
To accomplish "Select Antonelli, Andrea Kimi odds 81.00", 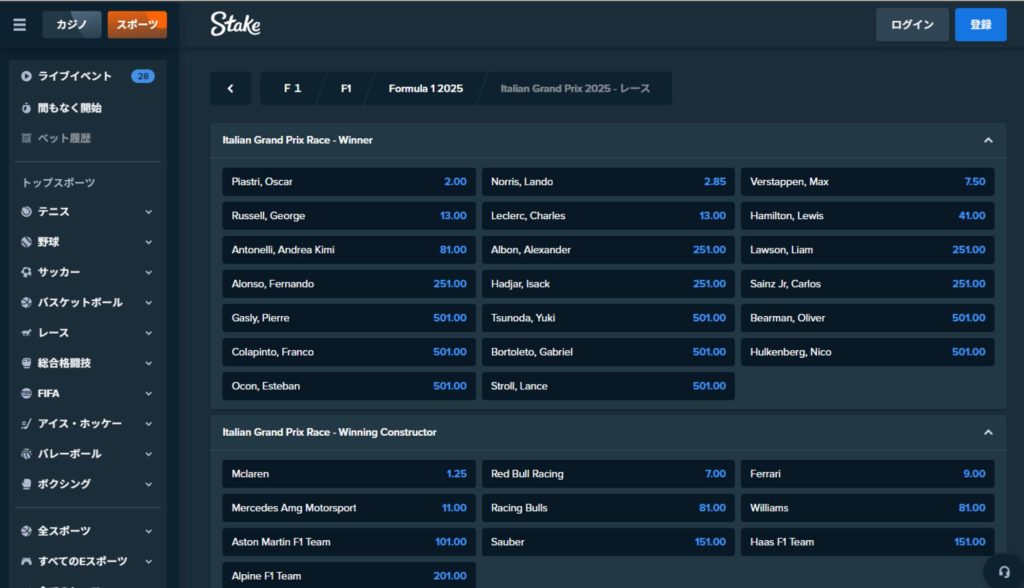I will (349, 250).
